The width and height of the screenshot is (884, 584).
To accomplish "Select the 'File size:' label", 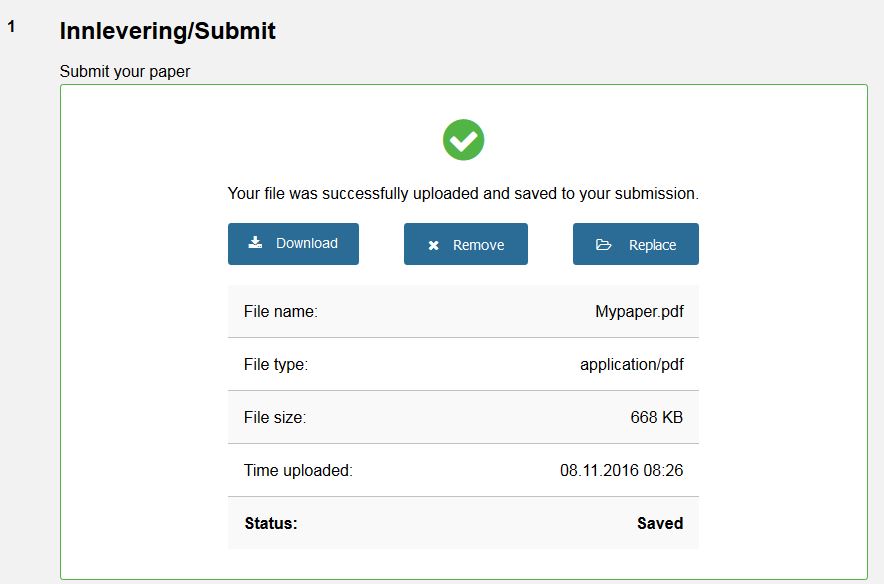I will coord(275,417).
